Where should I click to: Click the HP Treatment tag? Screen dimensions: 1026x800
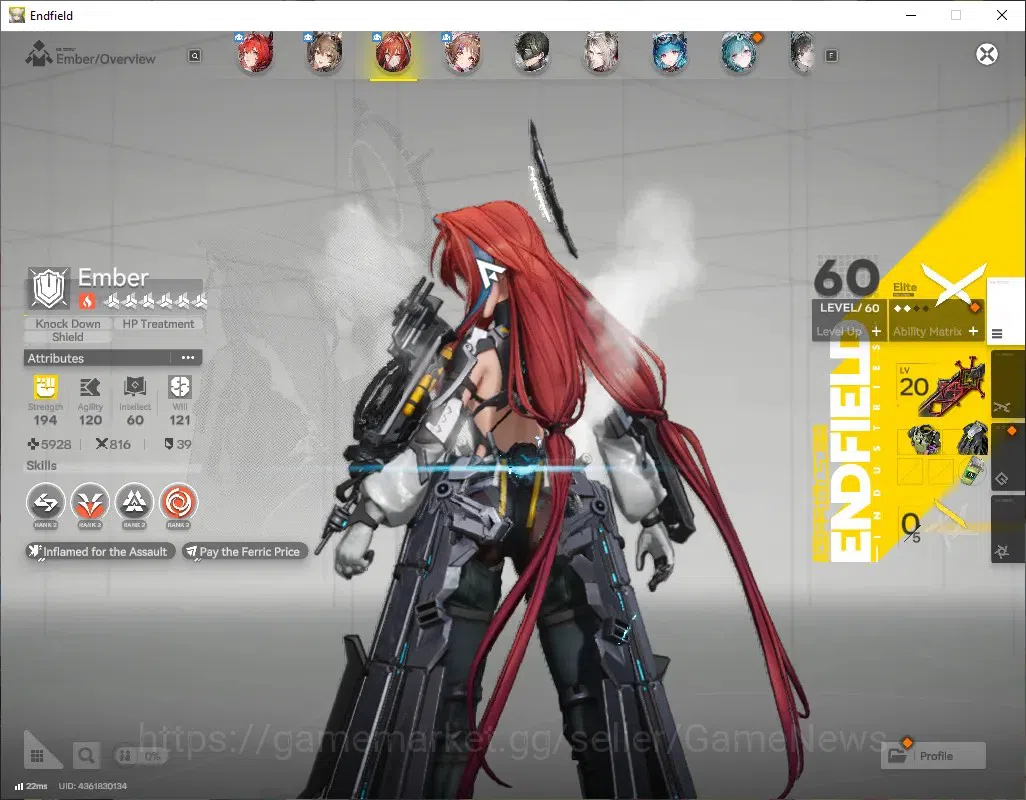pos(158,324)
